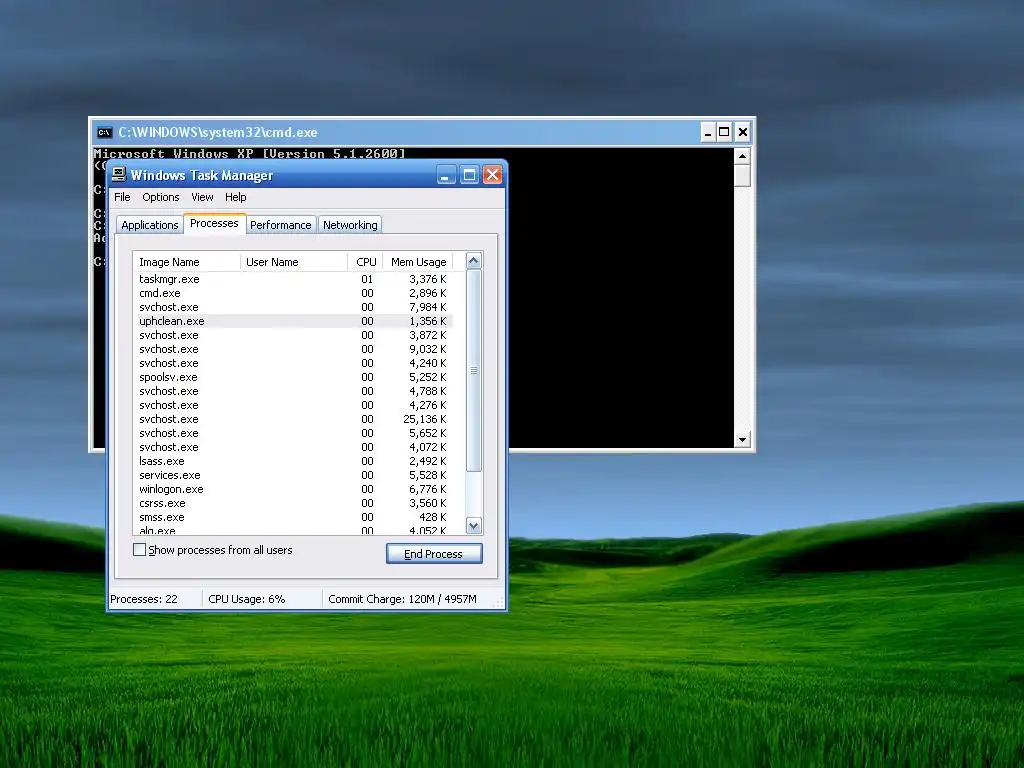Select the csrss.exe process
This screenshot has height=768, width=1024.
tap(293, 504)
